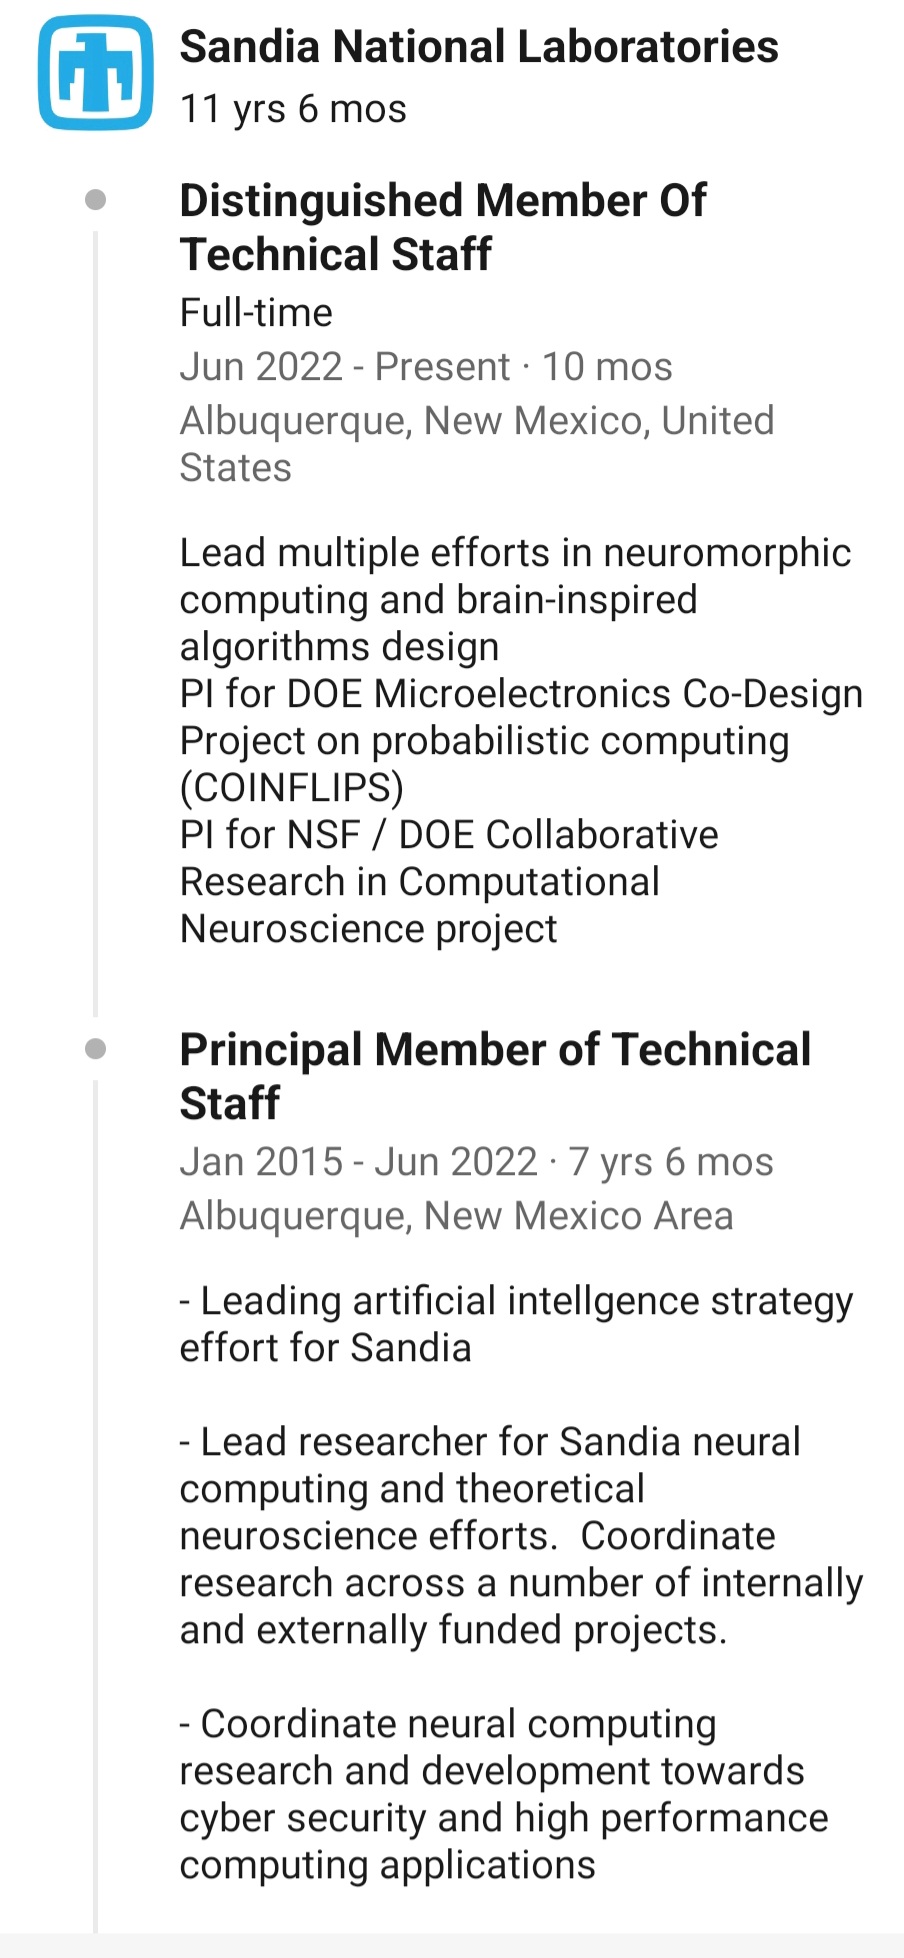Click the Full-time employment type label
Screen dimensions: 904x1958
tap(256, 313)
